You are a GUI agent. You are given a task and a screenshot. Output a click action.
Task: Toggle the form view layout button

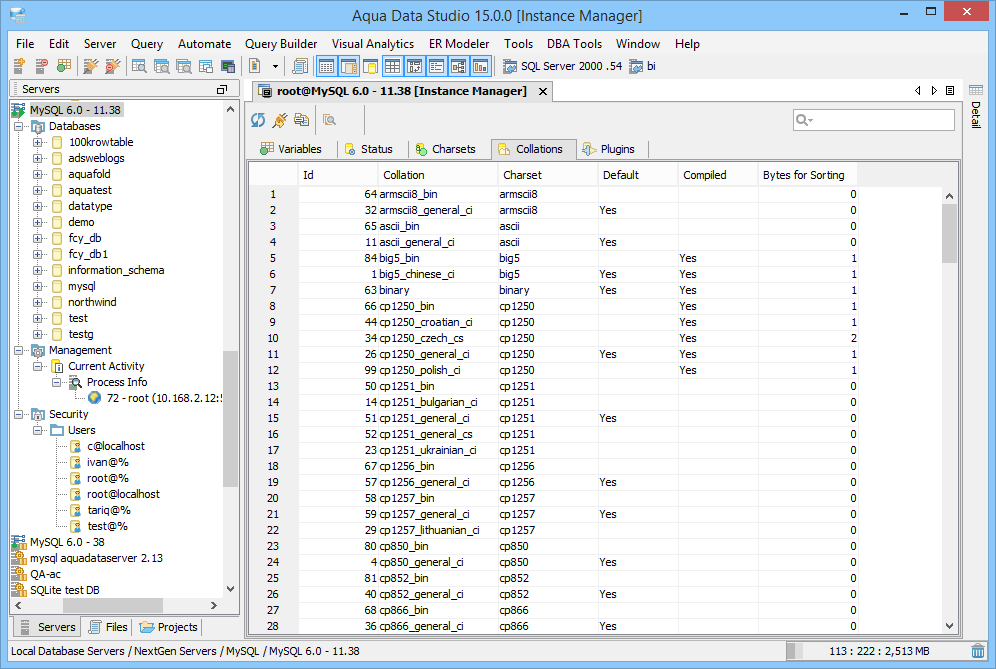tap(436, 66)
